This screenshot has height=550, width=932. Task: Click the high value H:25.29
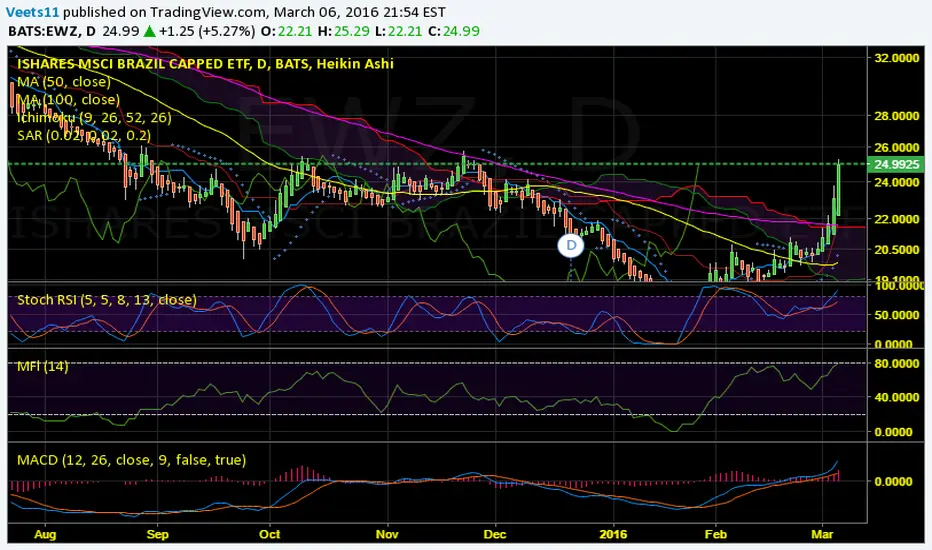(344, 31)
